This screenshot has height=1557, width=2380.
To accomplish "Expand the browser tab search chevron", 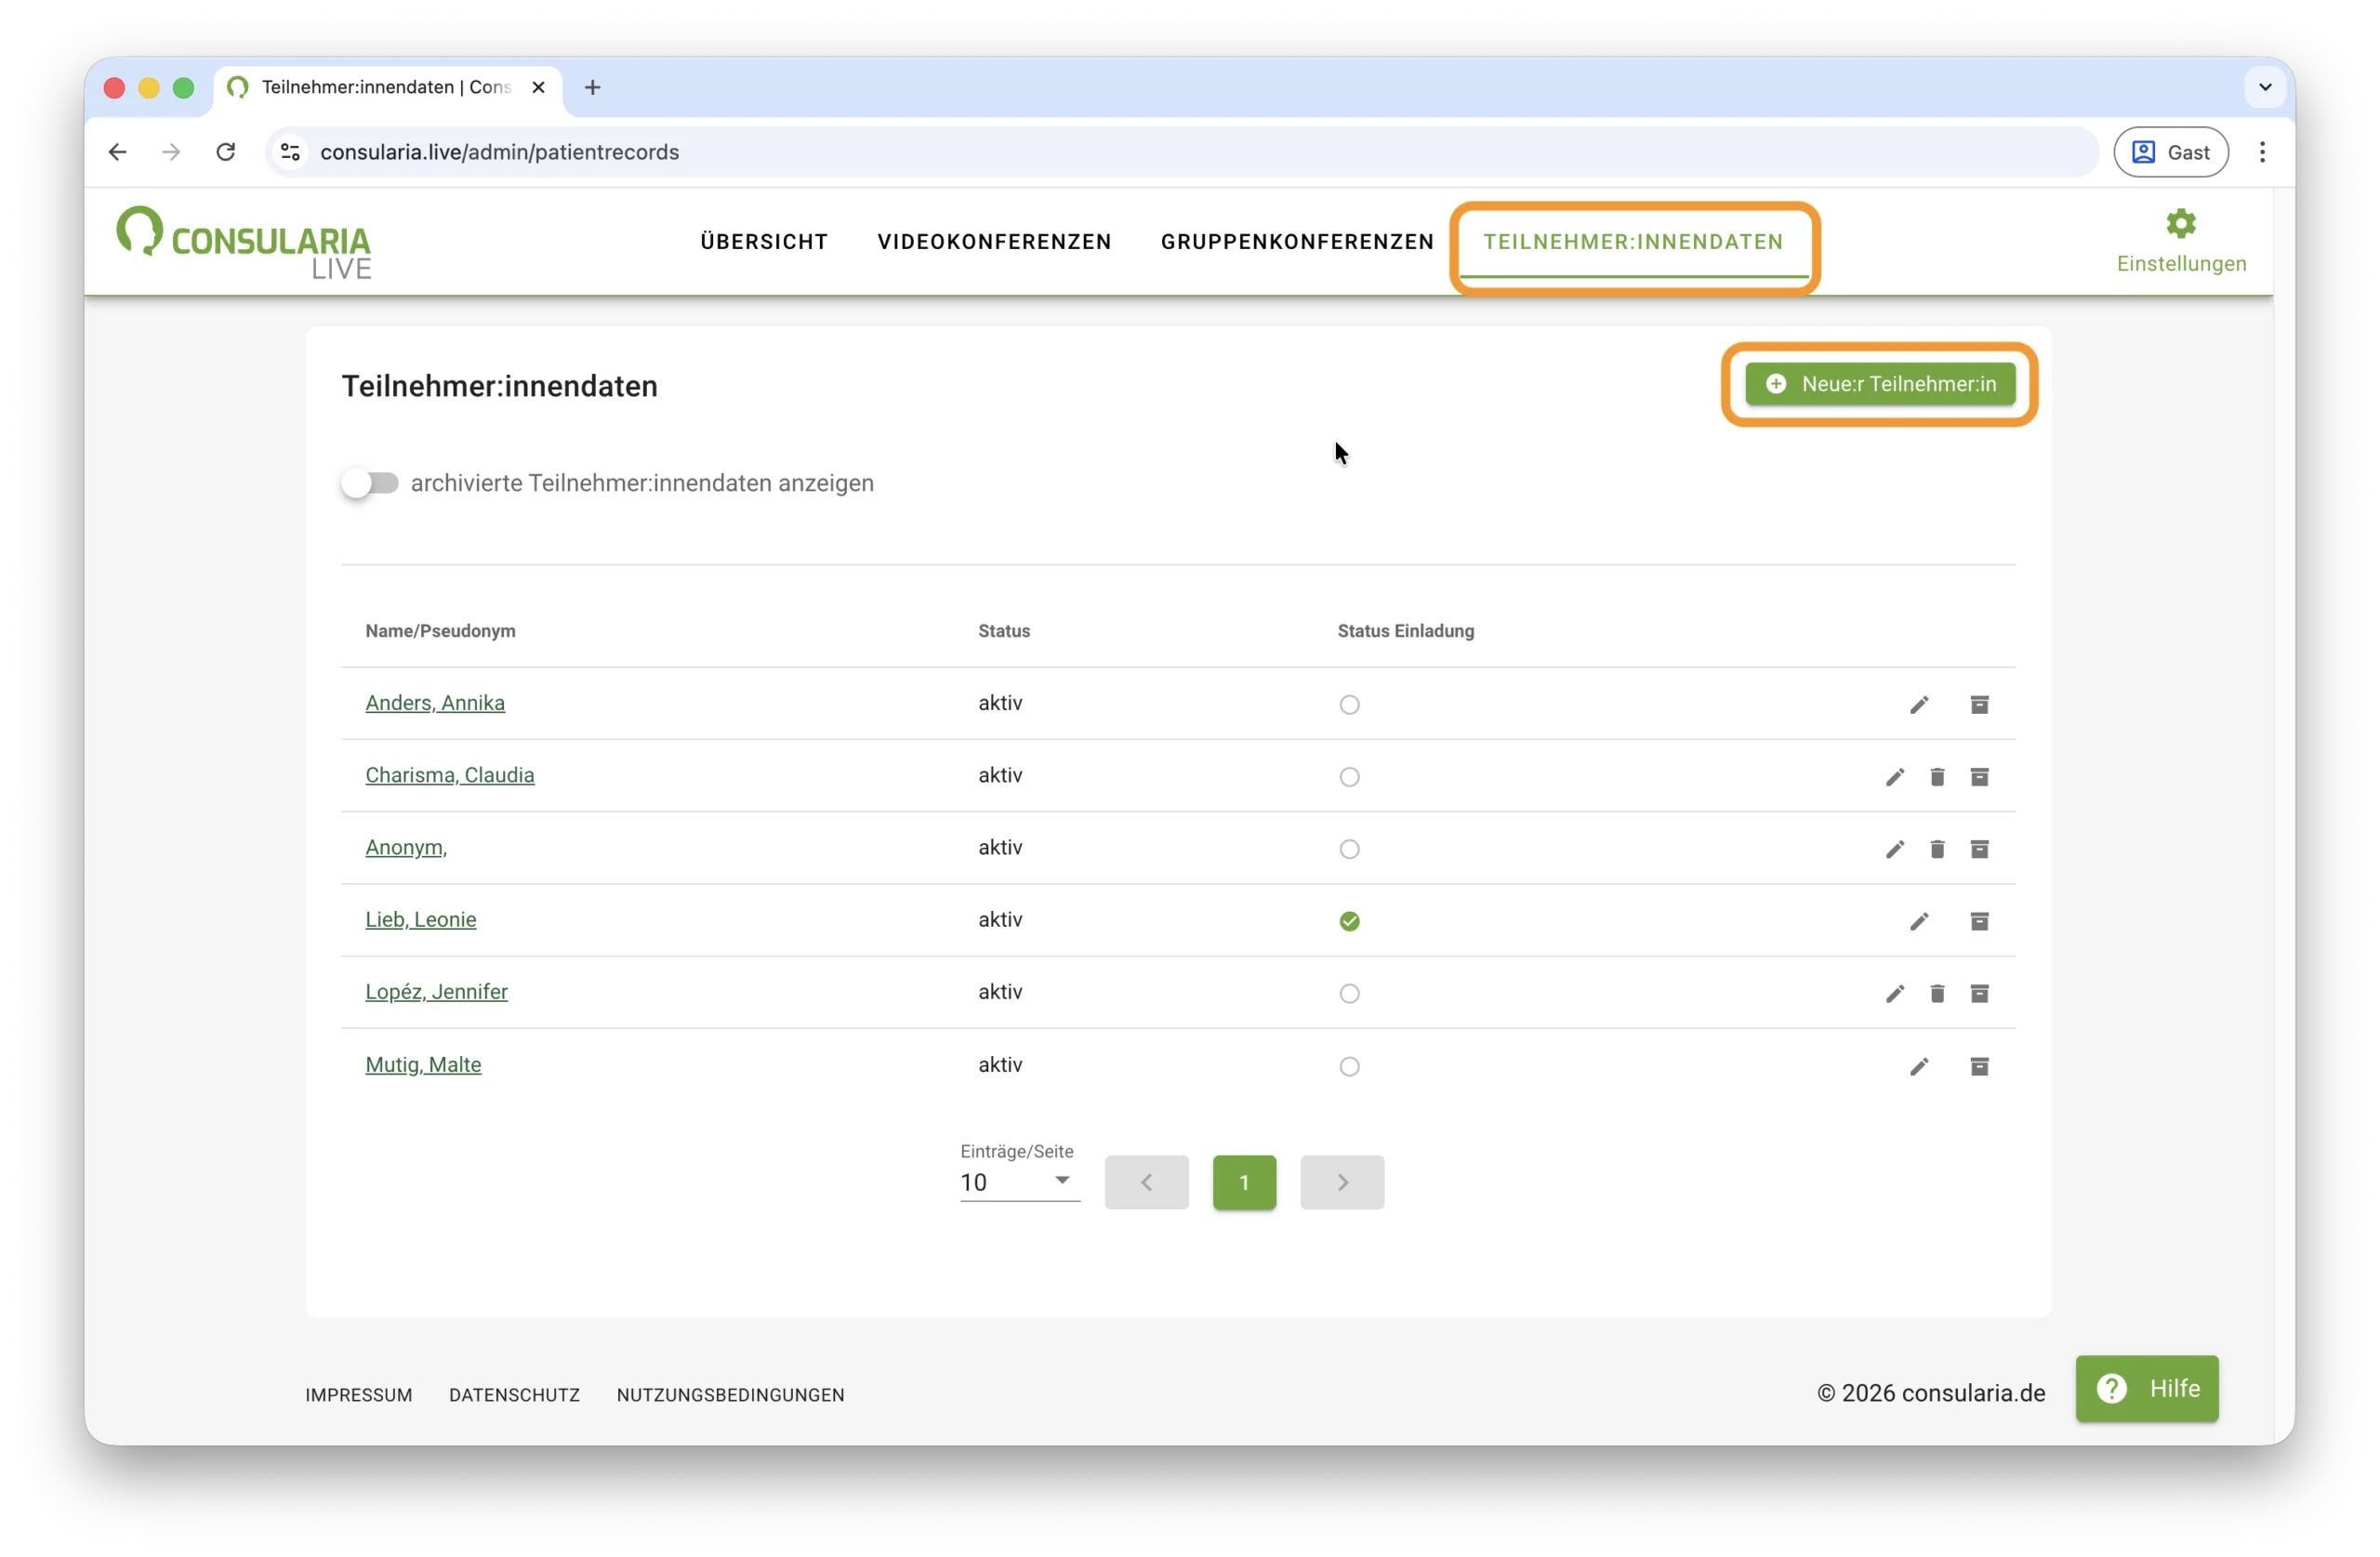I will (2265, 87).
